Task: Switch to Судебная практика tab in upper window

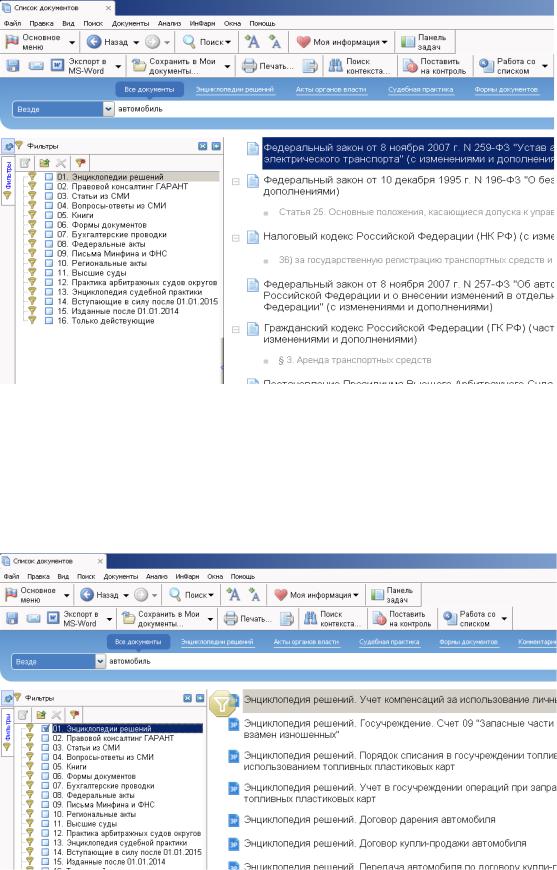Action: coord(421,89)
